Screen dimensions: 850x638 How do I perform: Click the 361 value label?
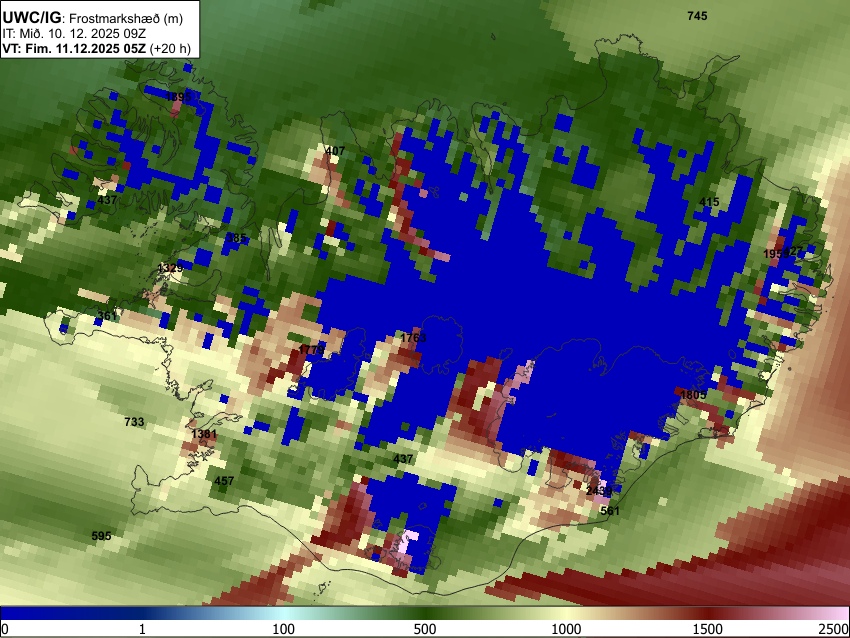coord(107,316)
